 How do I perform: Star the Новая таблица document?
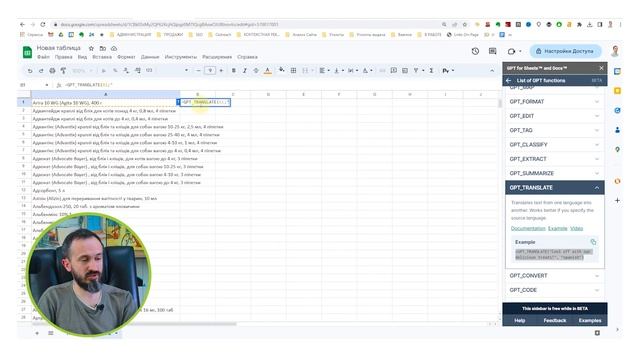91,49
